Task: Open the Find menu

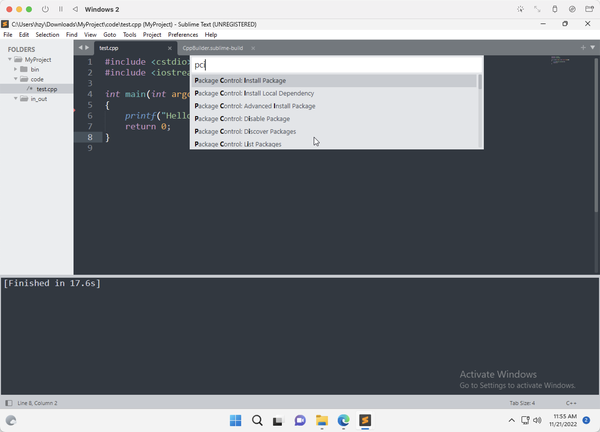Action: pos(72,35)
